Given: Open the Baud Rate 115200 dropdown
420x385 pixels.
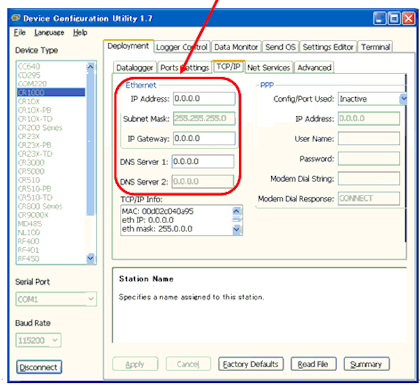Looking at the screenshot, I should [x=38, y=340].
